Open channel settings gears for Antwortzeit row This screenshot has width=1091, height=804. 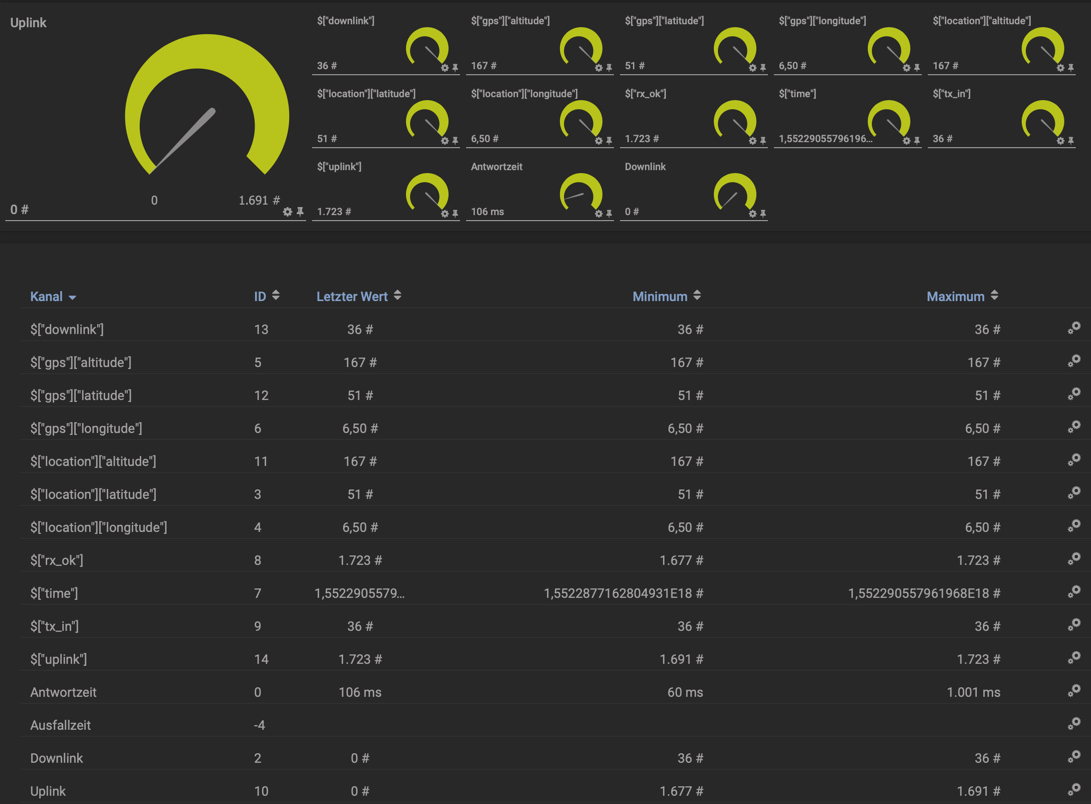click(1075, 692)
